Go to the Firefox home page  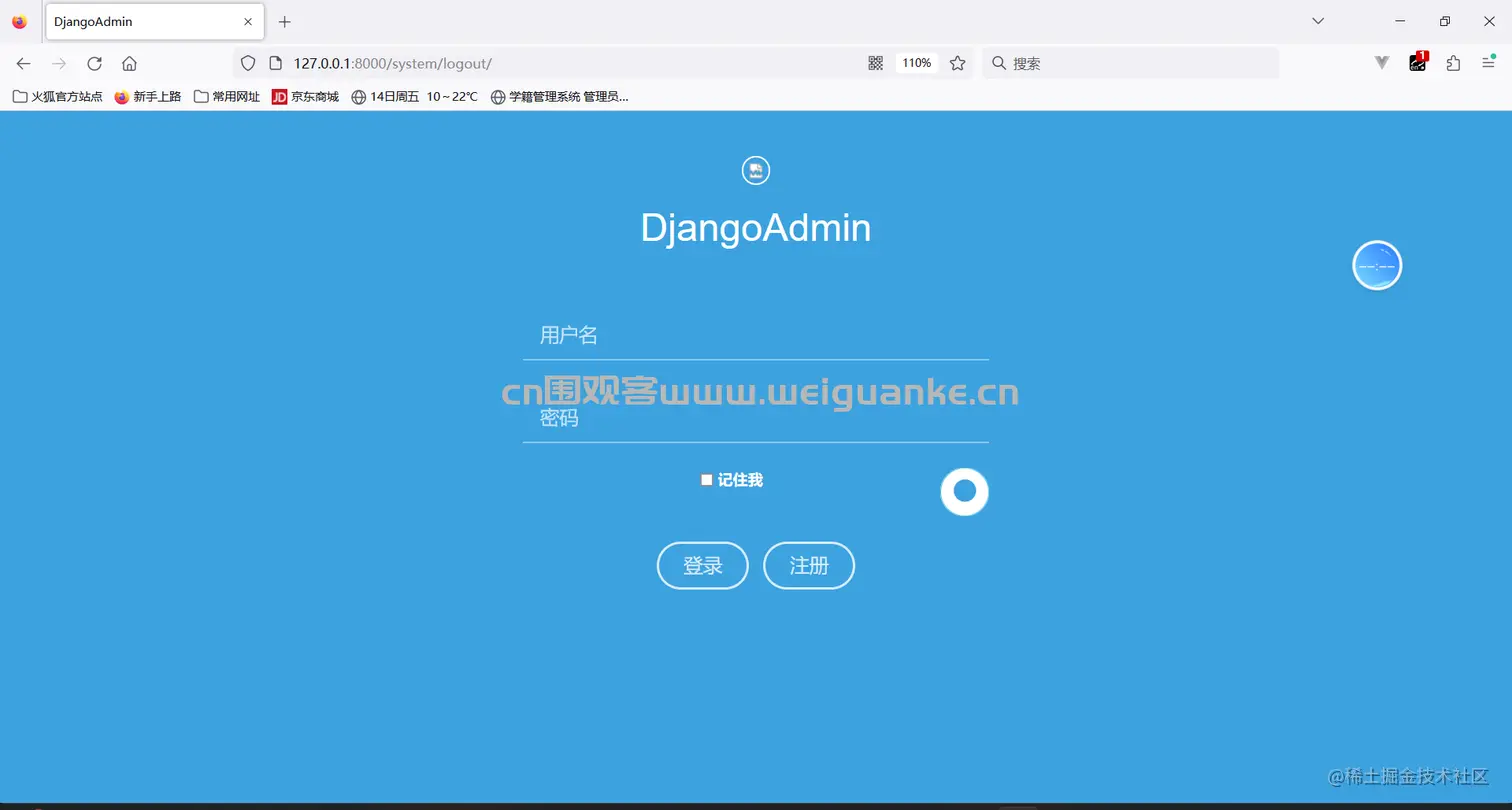(129, 63)
